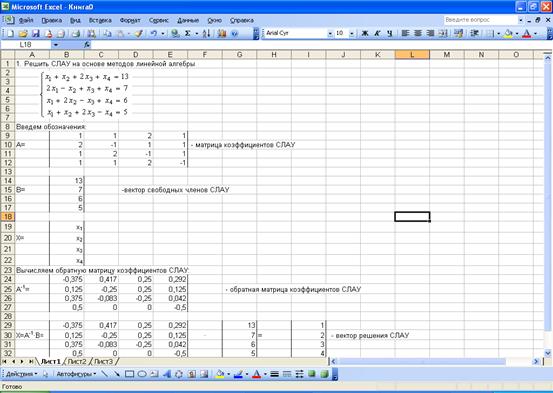
Task: Switch to the Лист2 sheet tab
Action: [77, 362]
